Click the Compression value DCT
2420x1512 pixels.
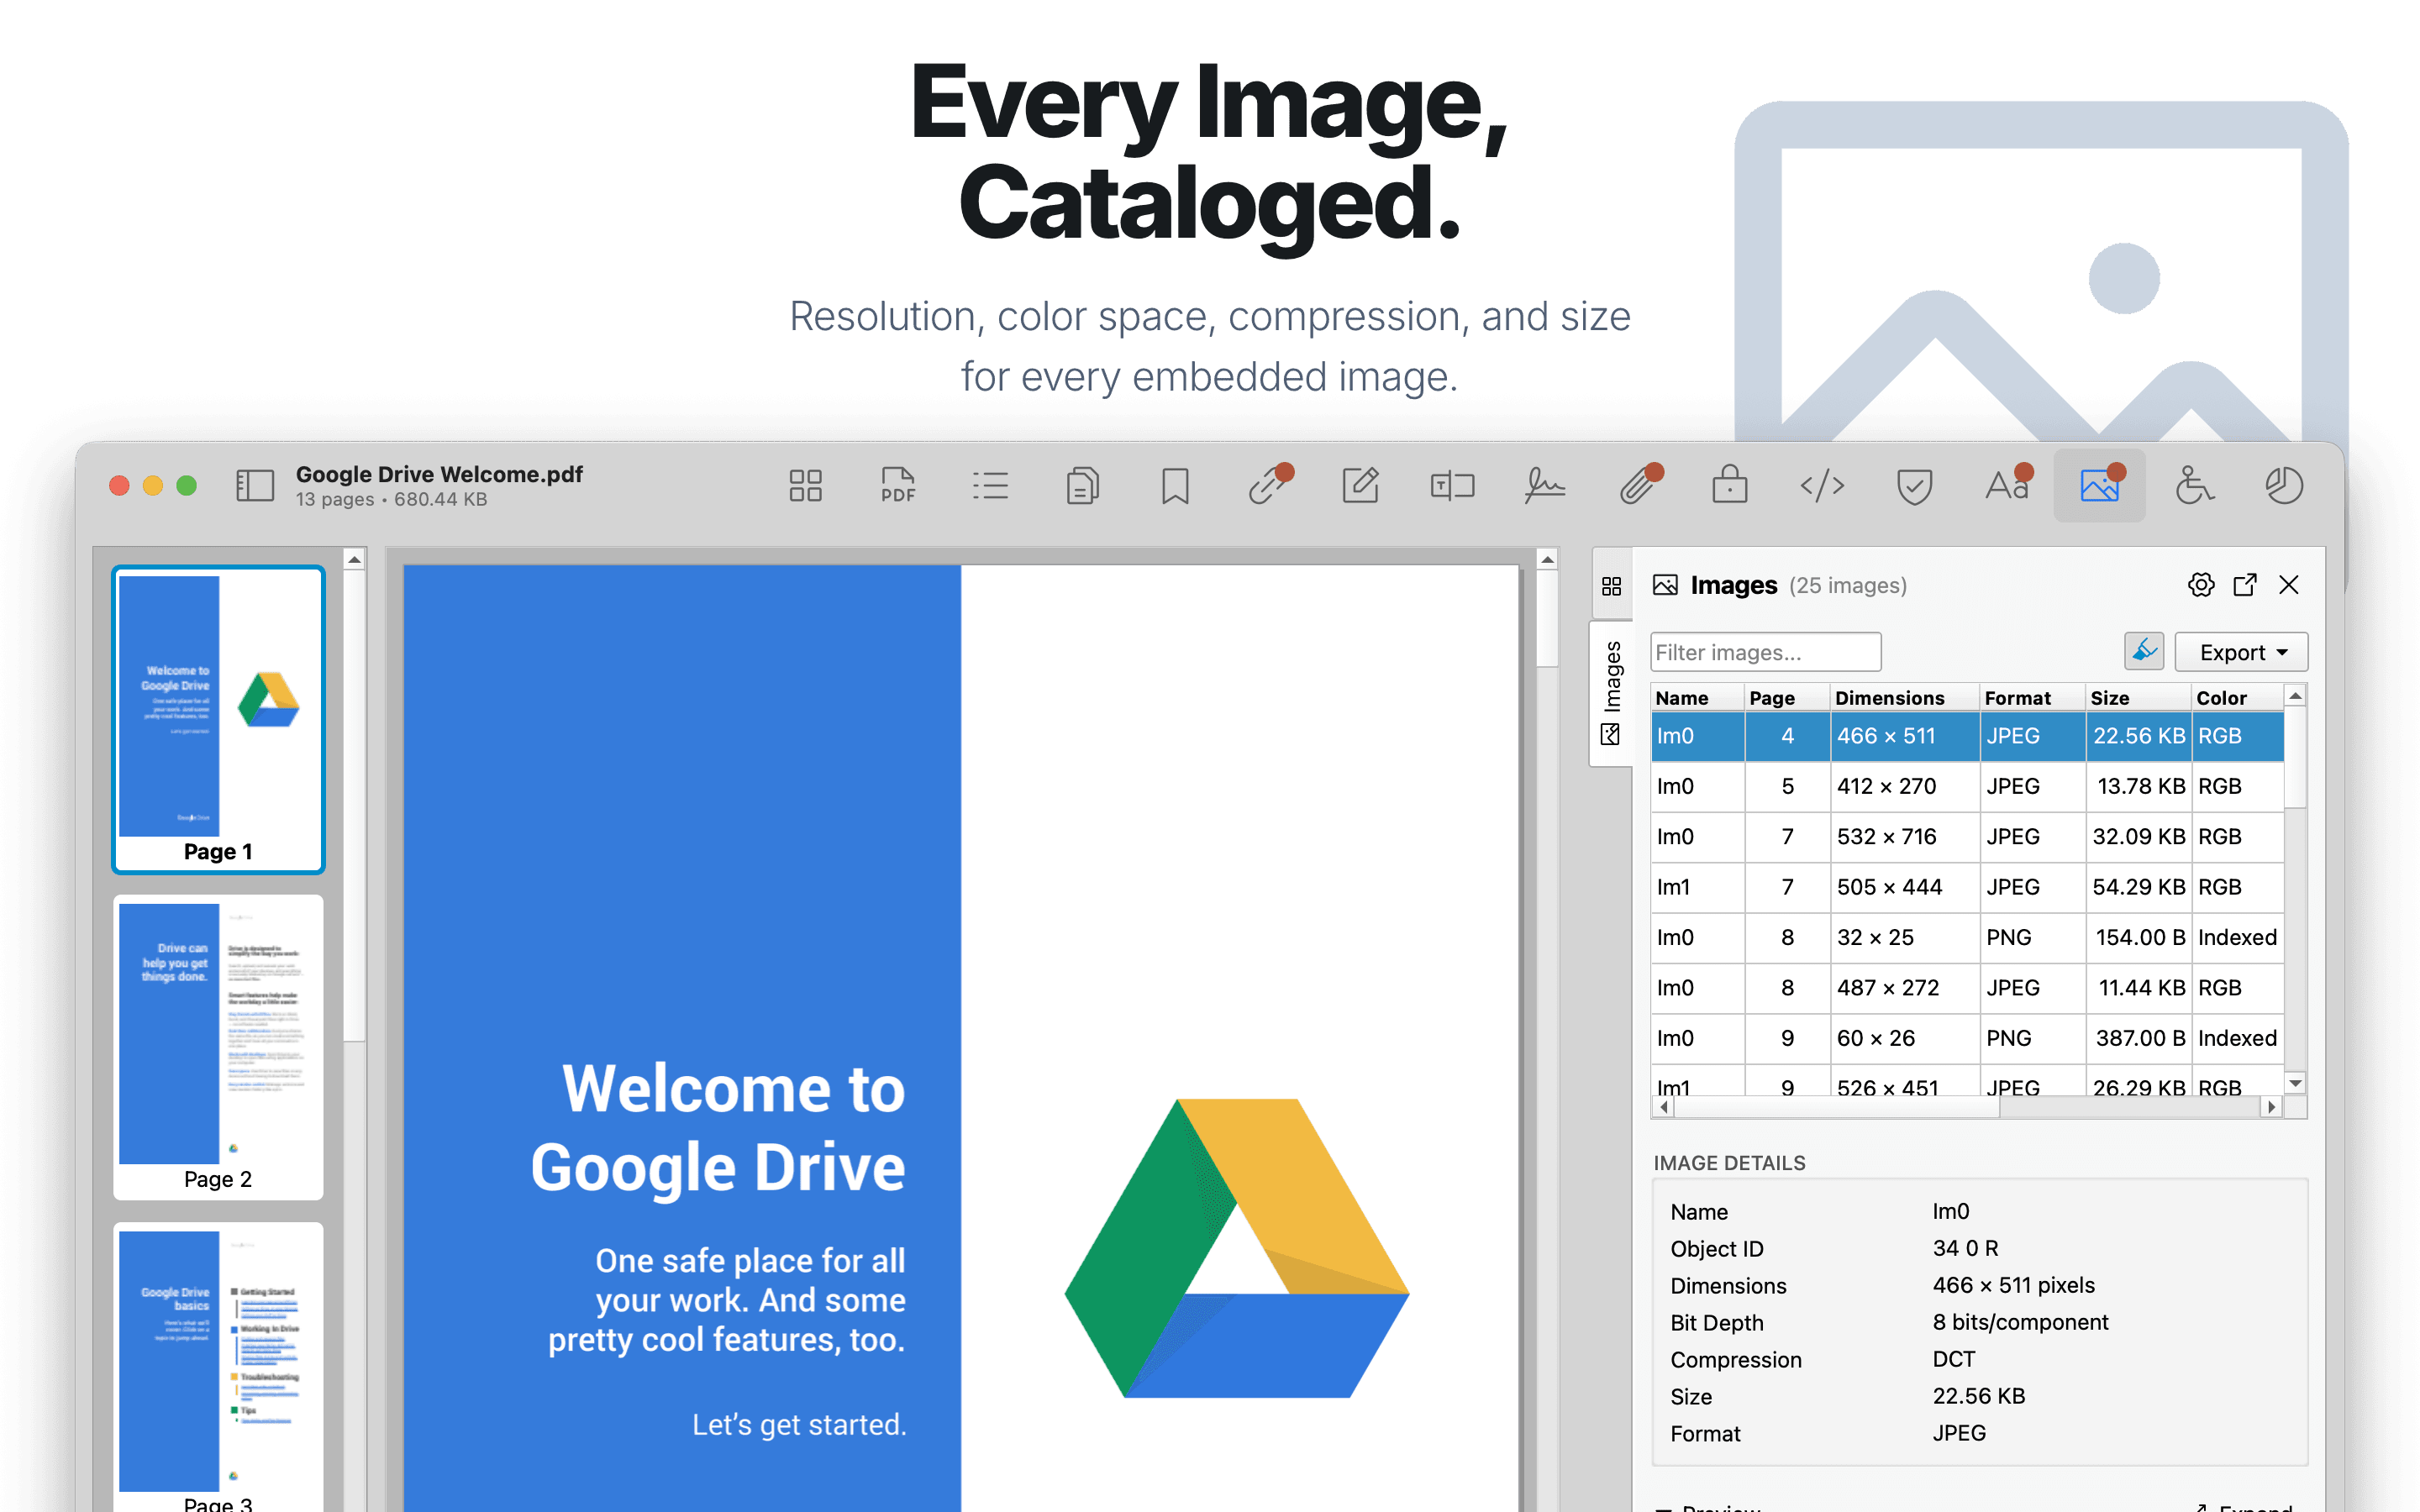[1953, 1359]
